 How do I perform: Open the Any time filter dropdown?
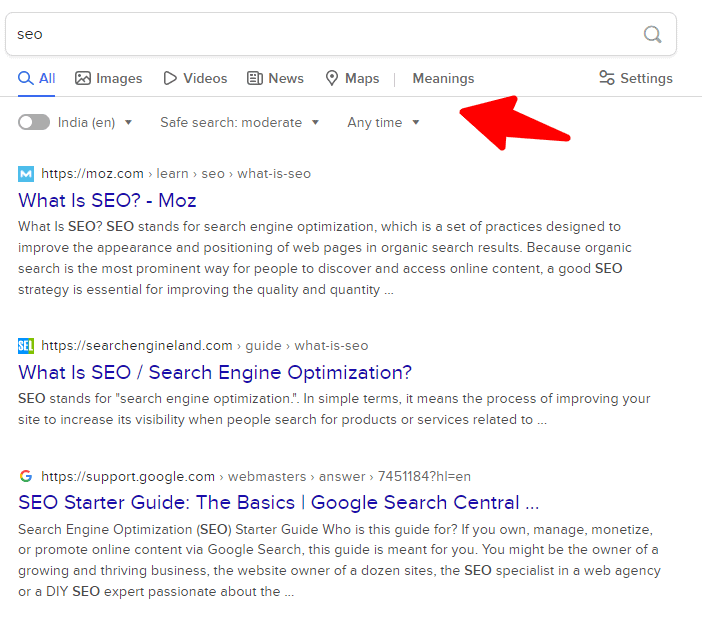(383, 122)
